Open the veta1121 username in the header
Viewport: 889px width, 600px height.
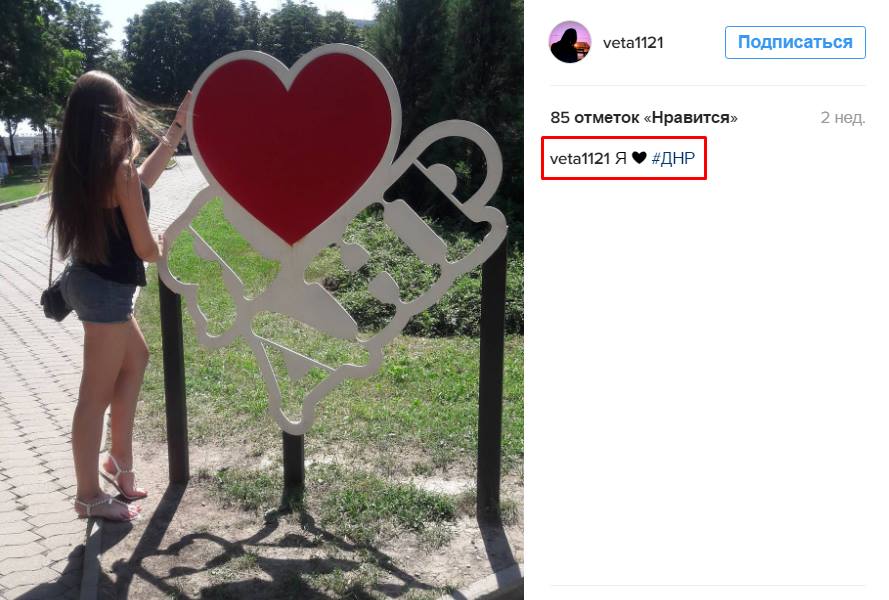(633, 43)
